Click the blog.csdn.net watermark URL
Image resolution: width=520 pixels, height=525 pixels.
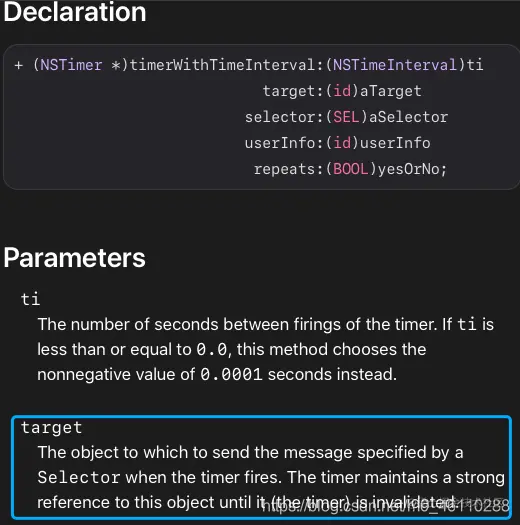(x=385, y=506)
